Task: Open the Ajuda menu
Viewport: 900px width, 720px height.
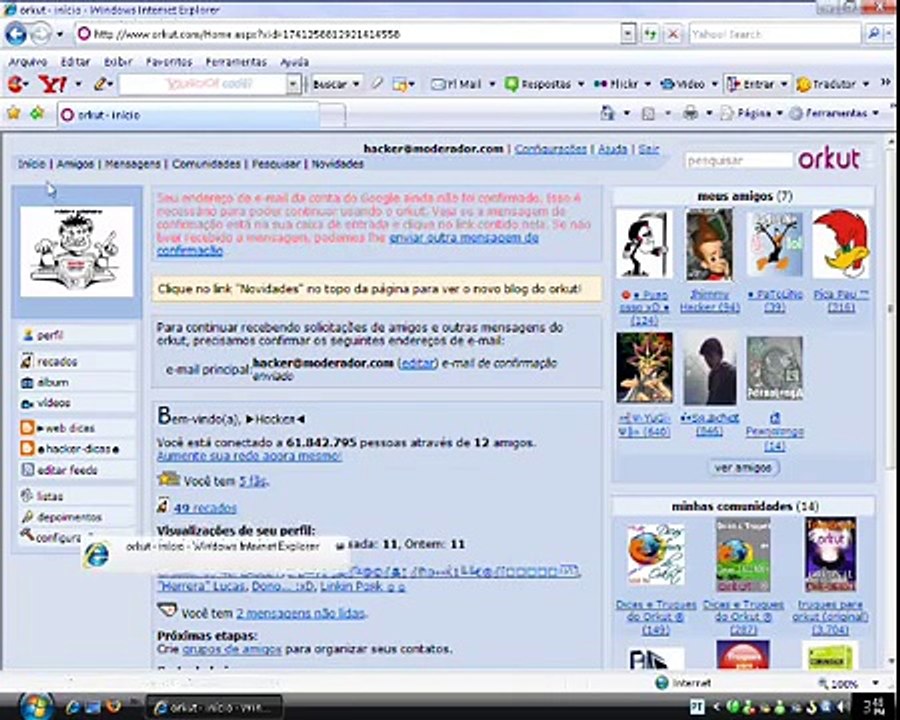Action: (x=294, y=61)
